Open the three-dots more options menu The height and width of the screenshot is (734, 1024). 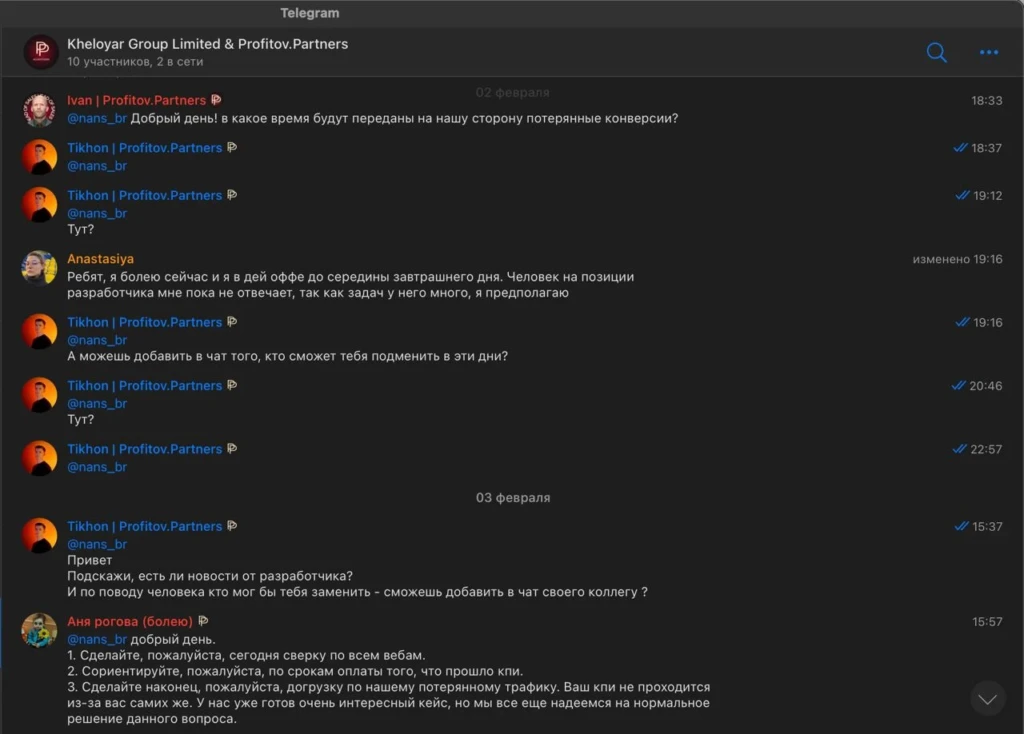point(989,52)
